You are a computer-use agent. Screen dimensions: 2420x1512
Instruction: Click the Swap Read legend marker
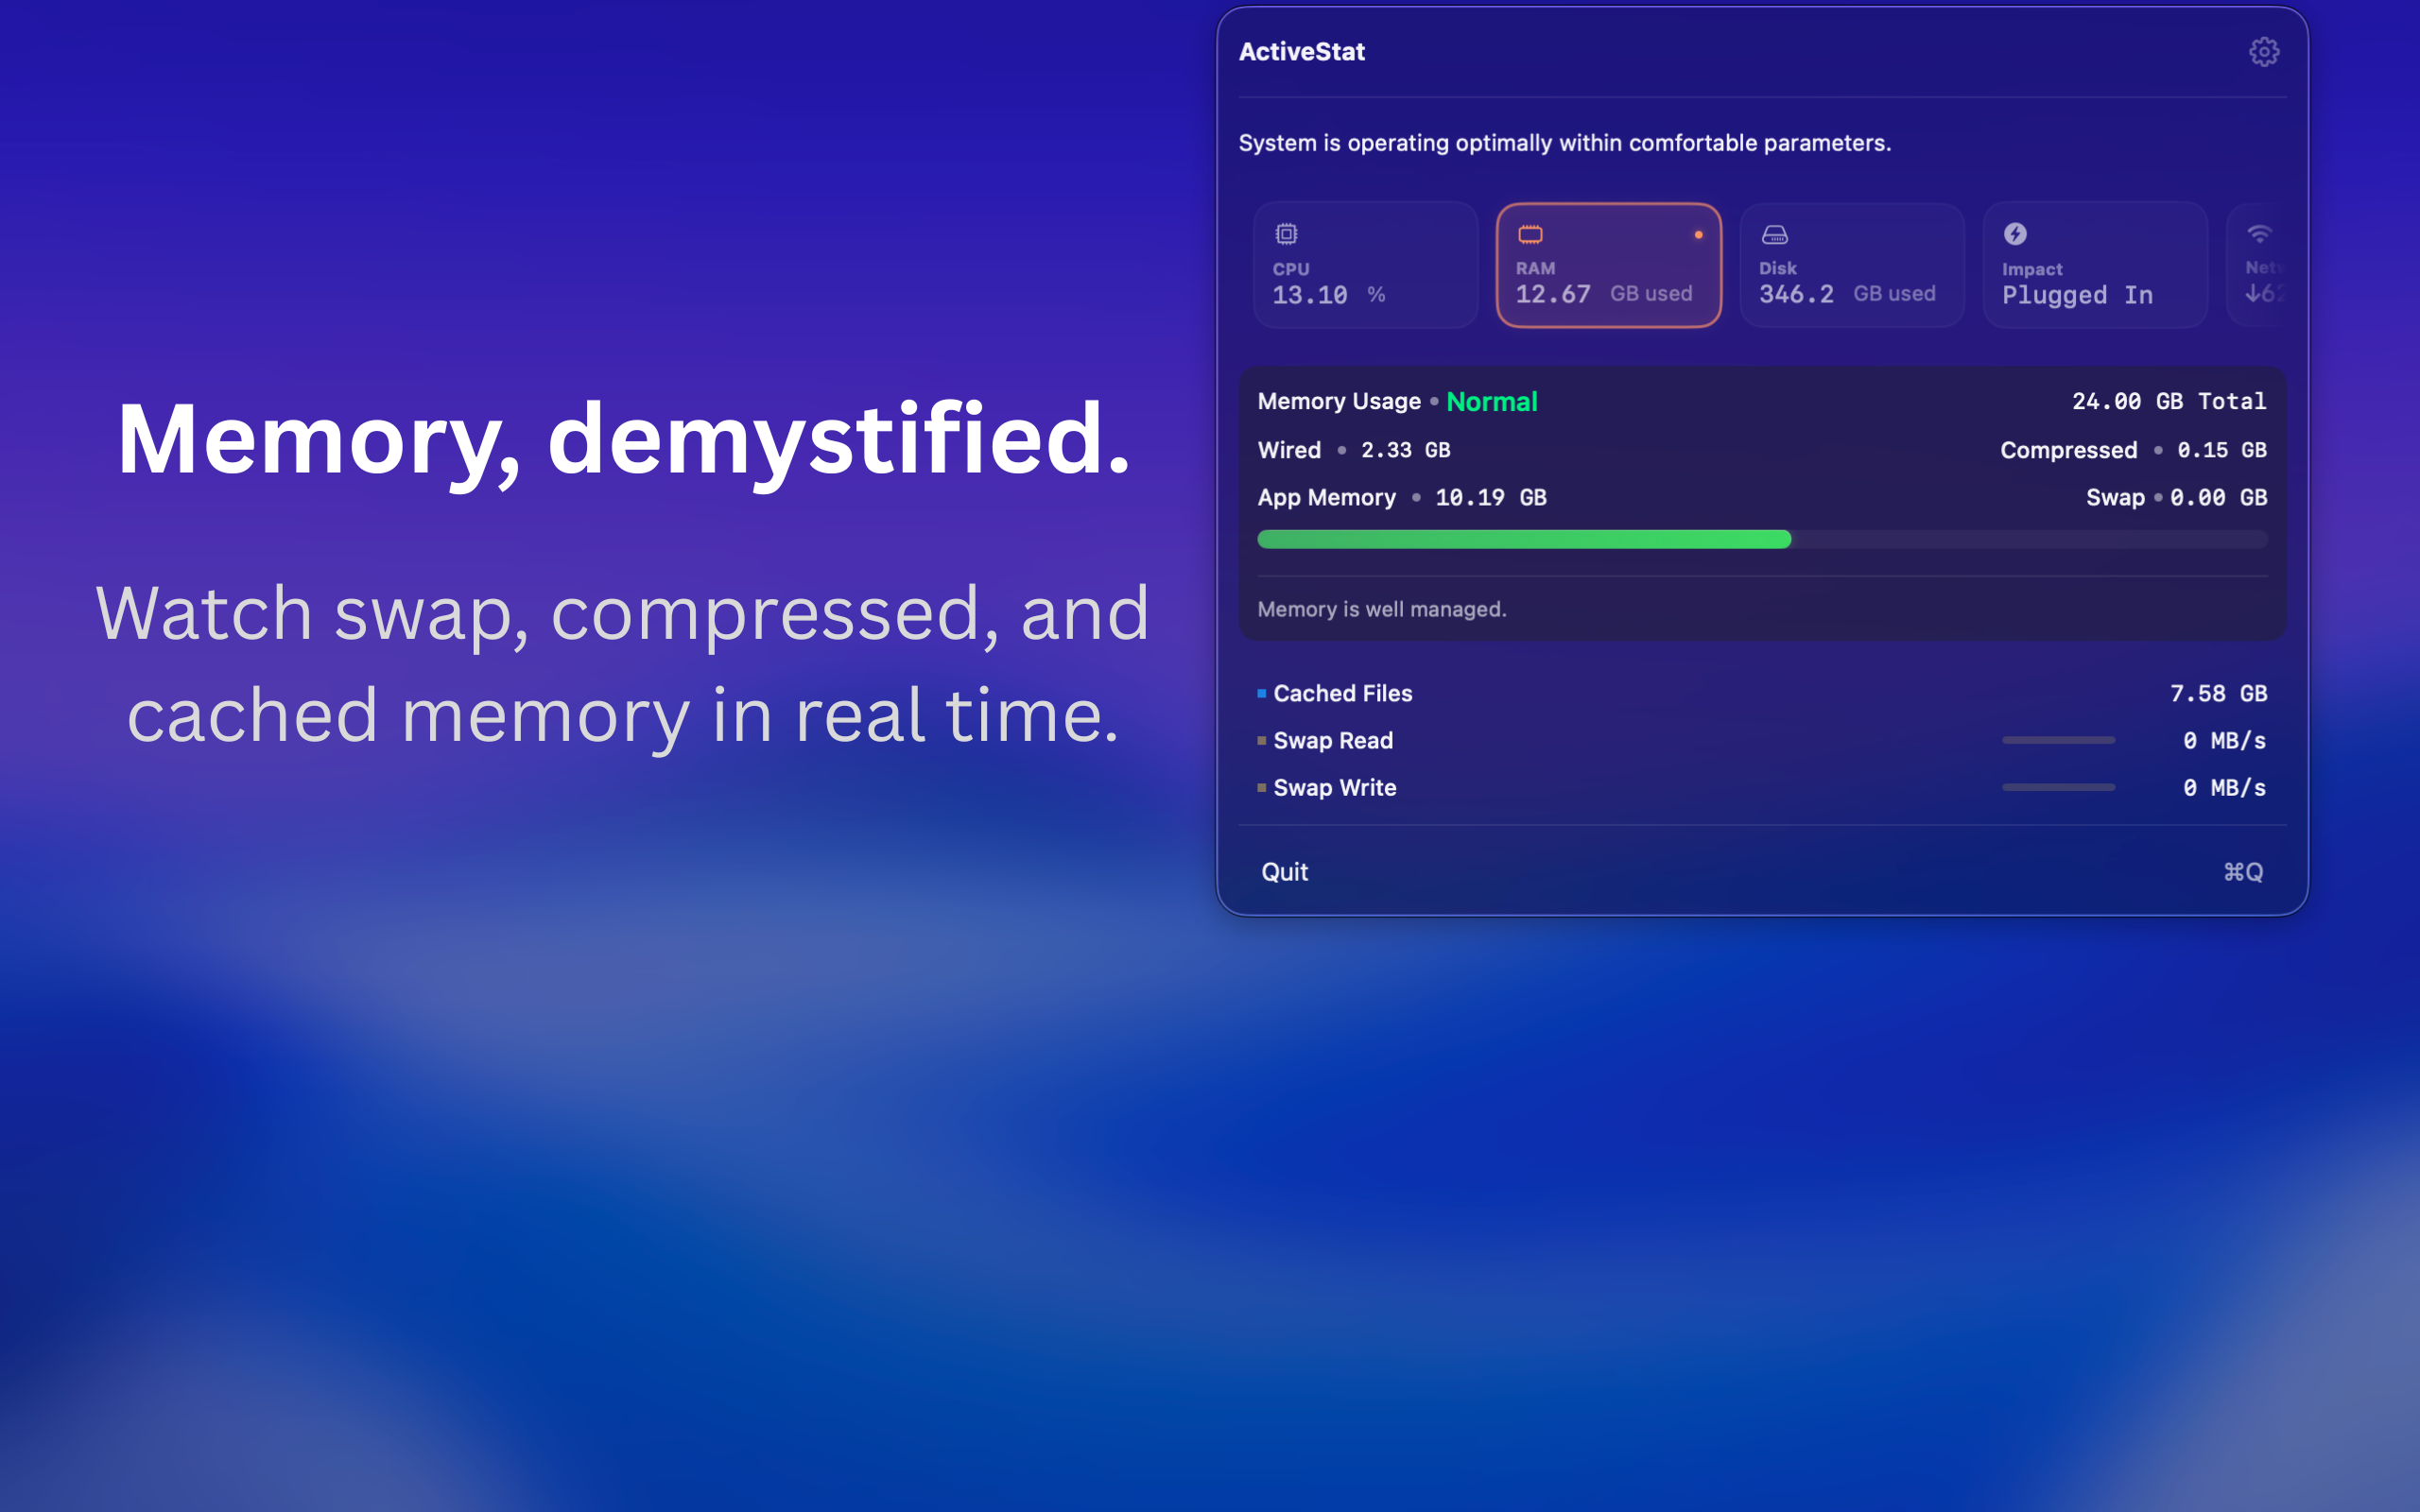[x=1262, y=740]
